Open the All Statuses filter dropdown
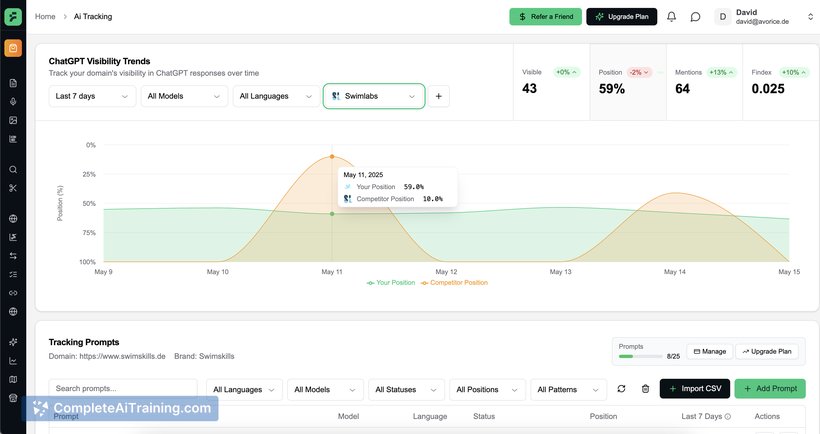 tap(406, 390)
